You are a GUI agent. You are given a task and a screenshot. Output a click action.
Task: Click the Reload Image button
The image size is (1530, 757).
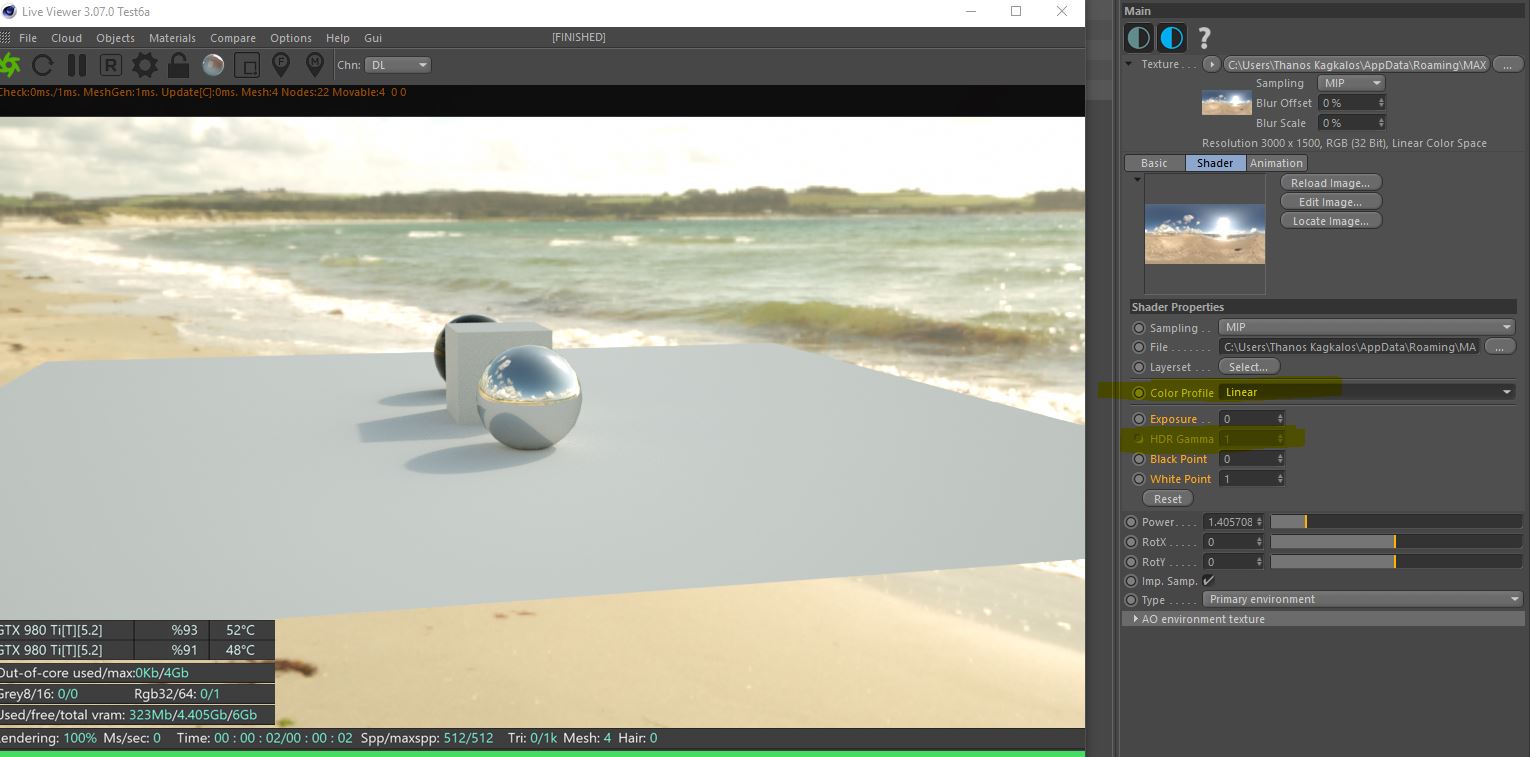click(x=1330, y=183)
